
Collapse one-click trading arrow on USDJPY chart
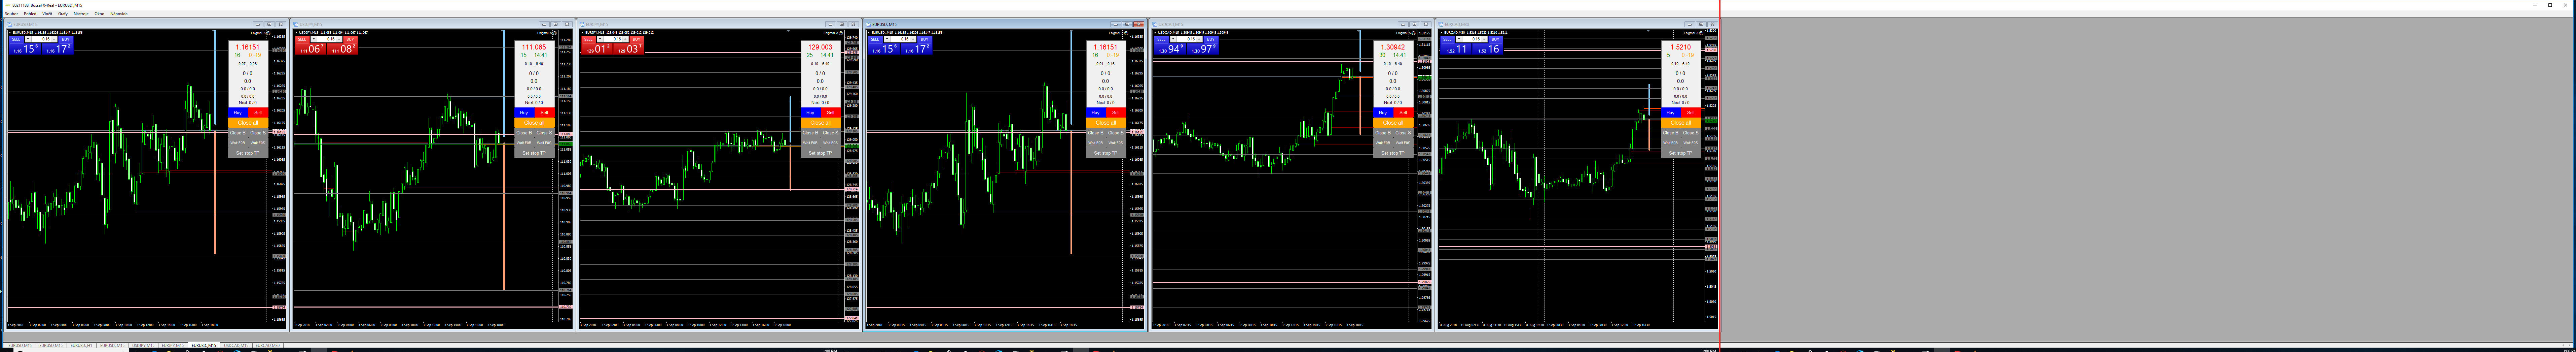296,33
